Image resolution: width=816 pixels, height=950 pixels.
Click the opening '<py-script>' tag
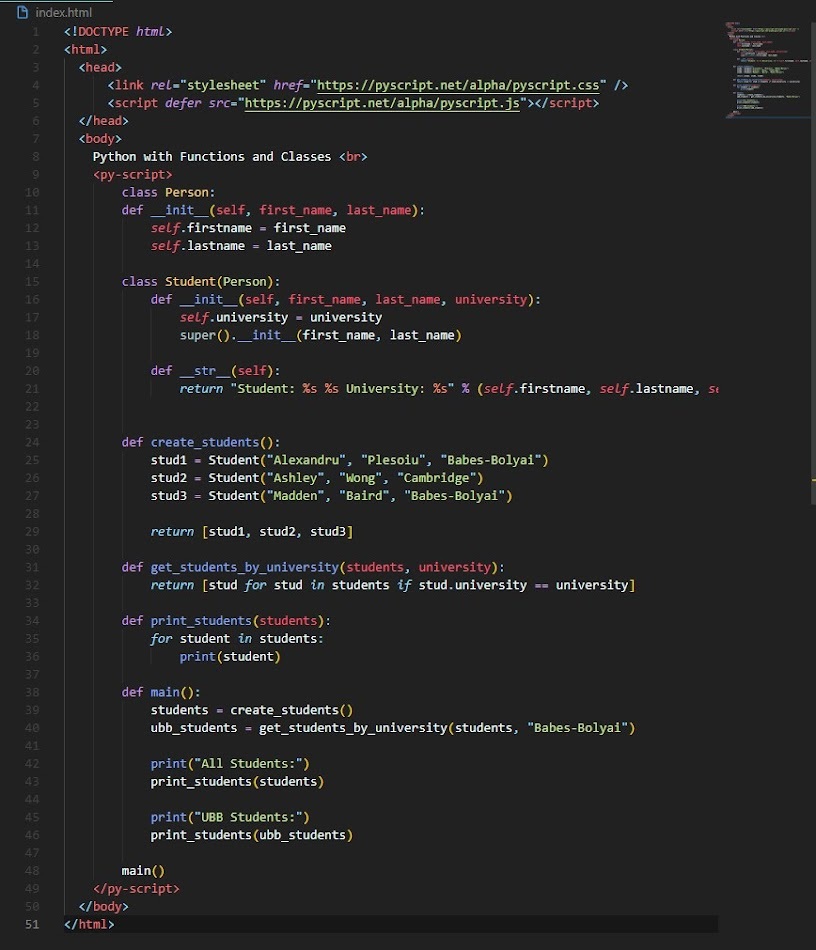tap(133, 175)
